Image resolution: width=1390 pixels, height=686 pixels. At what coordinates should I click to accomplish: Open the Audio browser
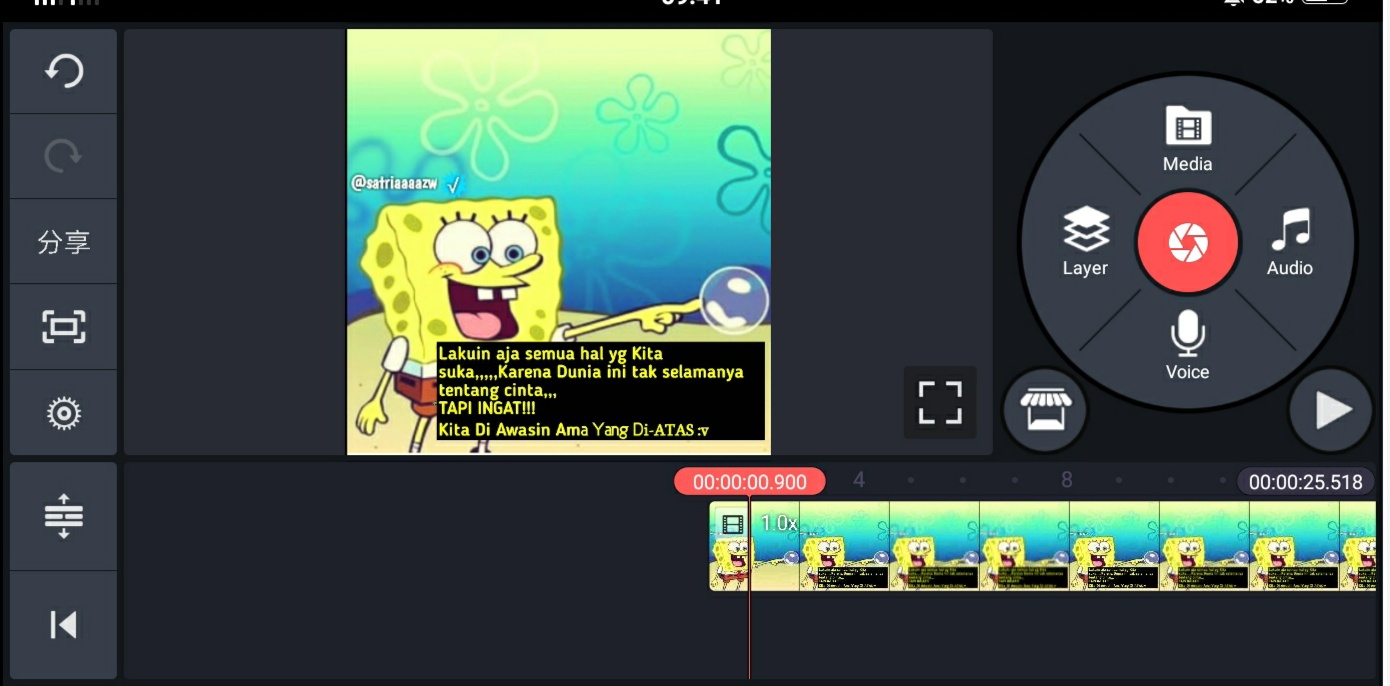1290,241
